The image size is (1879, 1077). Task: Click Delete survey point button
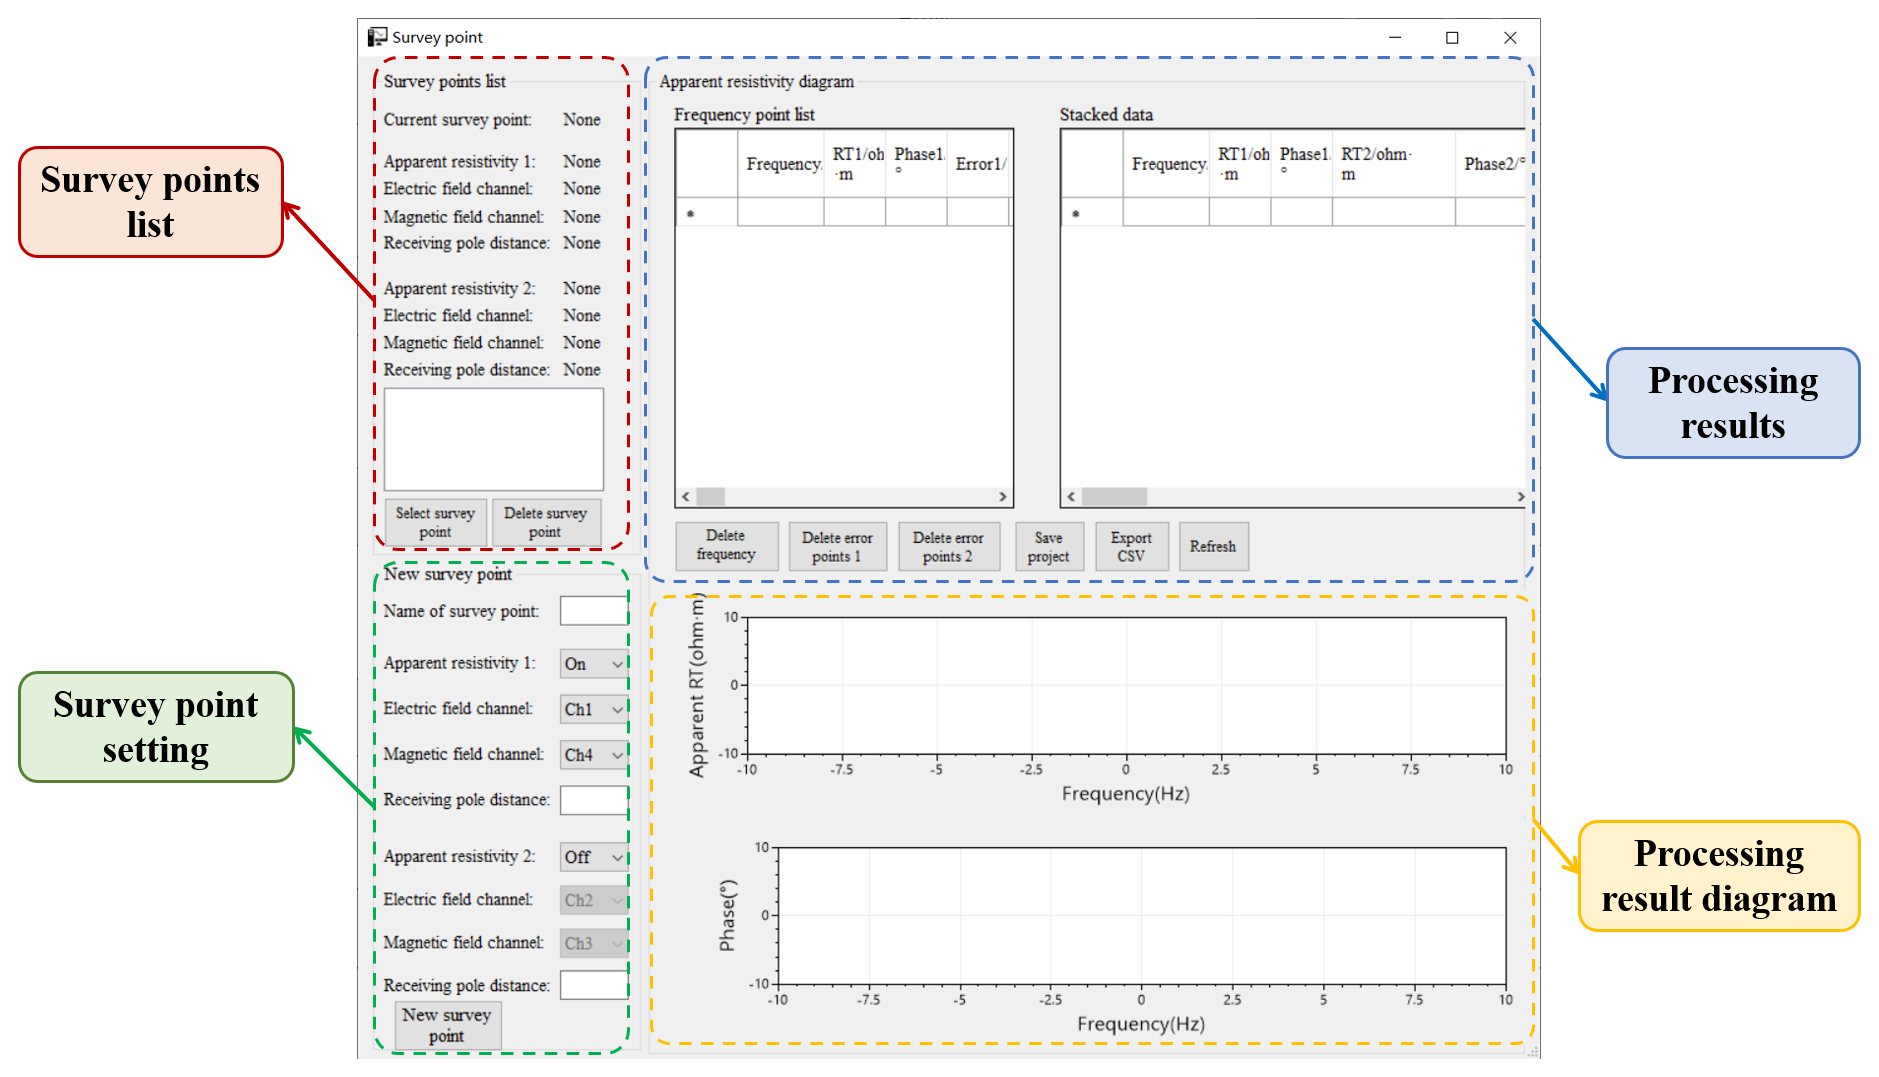tap(546, 522)
